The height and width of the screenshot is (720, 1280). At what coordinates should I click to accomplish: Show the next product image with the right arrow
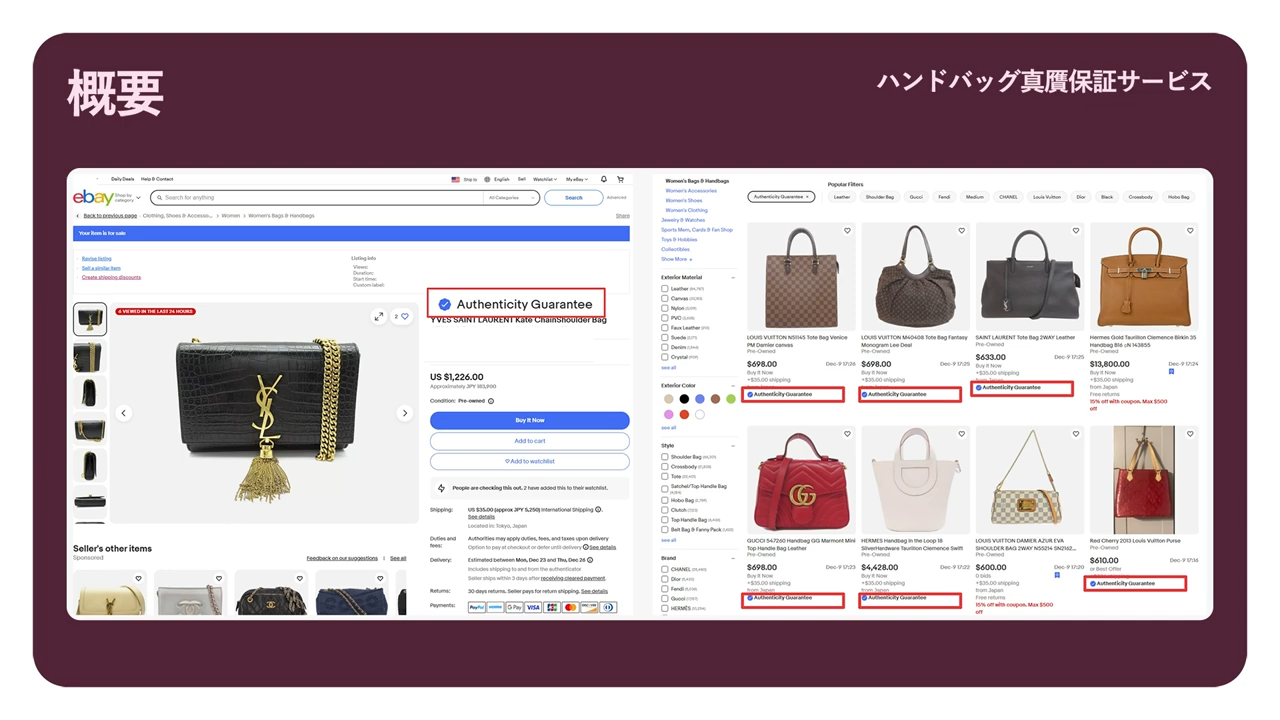click(405, 413)
